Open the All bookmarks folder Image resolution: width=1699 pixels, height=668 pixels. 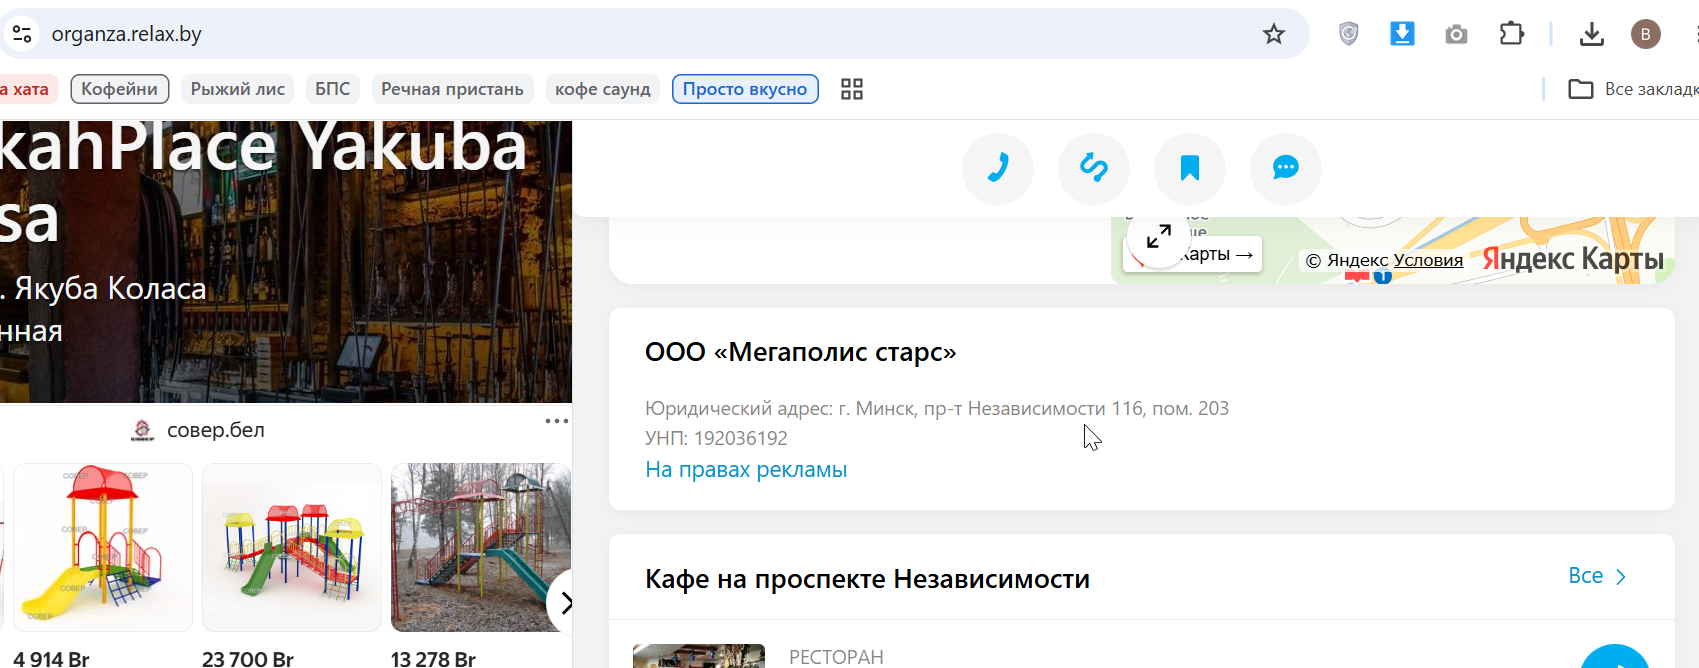pos(1632,89)
